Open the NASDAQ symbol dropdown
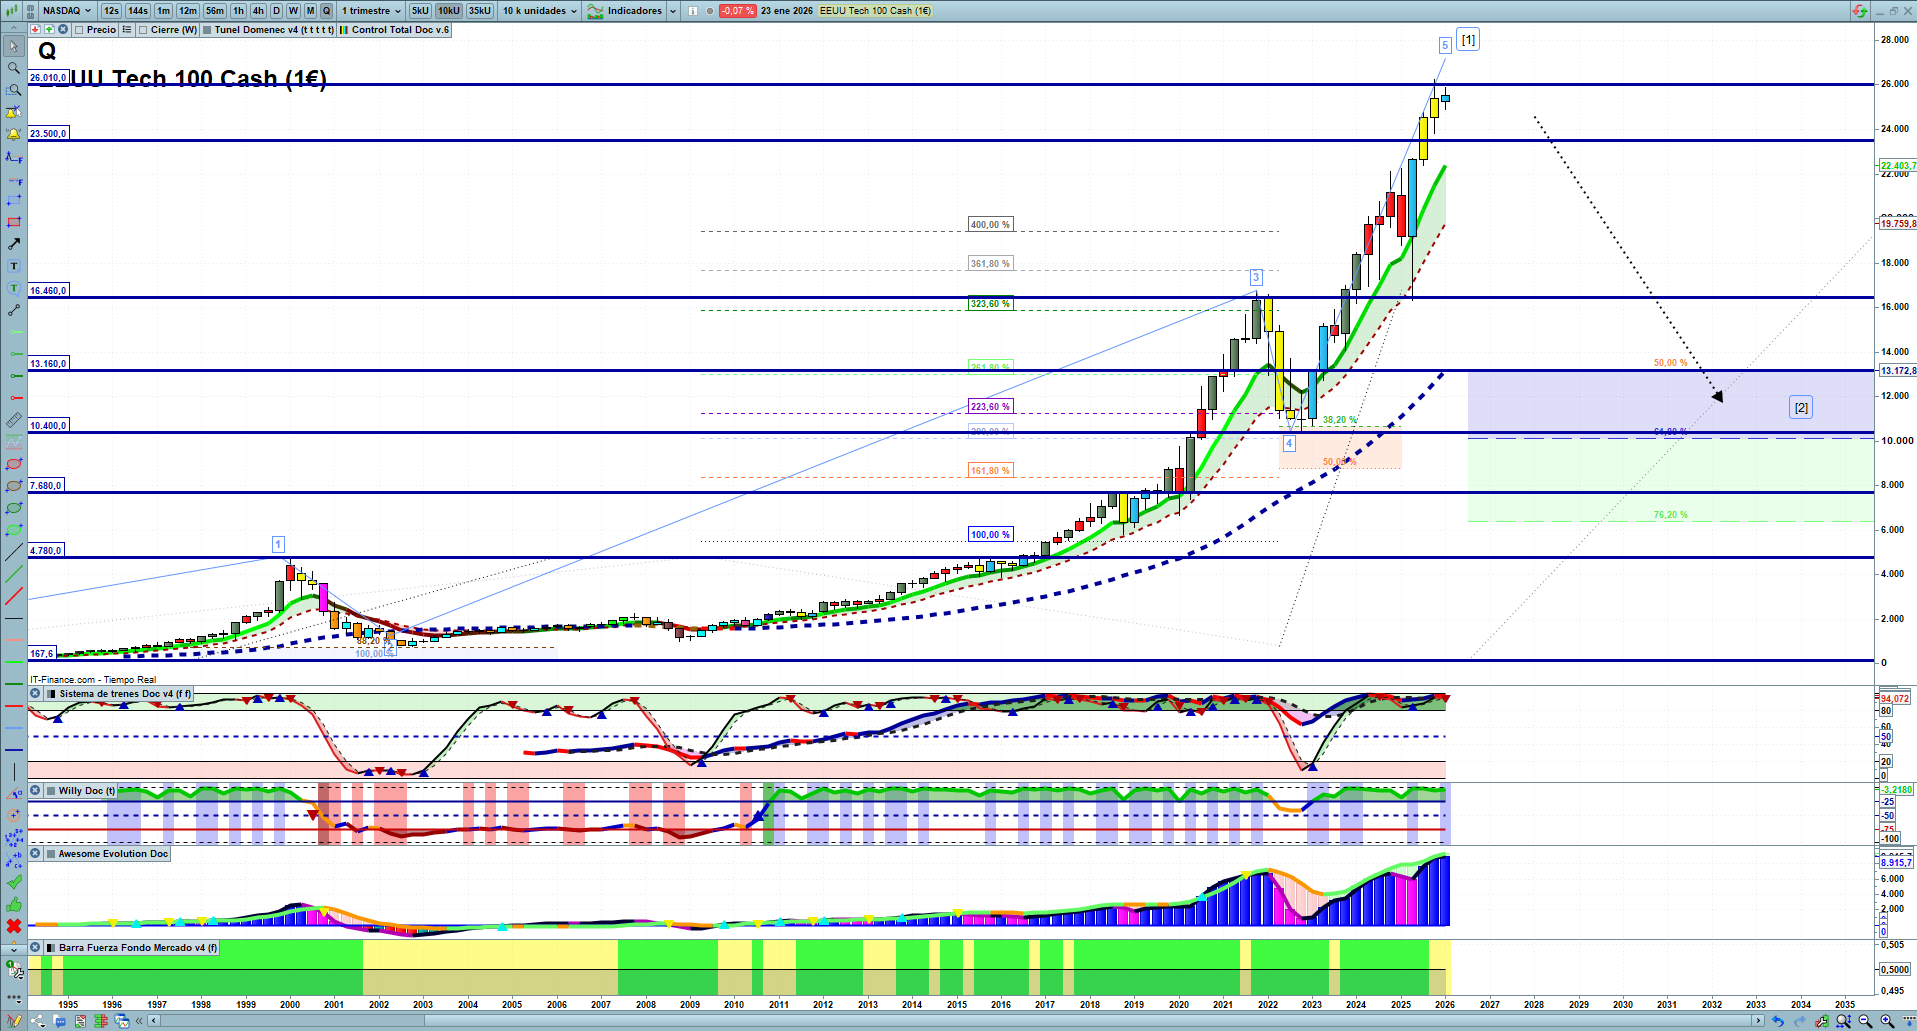This screenshot has height=1031, width=1917. 67,11
